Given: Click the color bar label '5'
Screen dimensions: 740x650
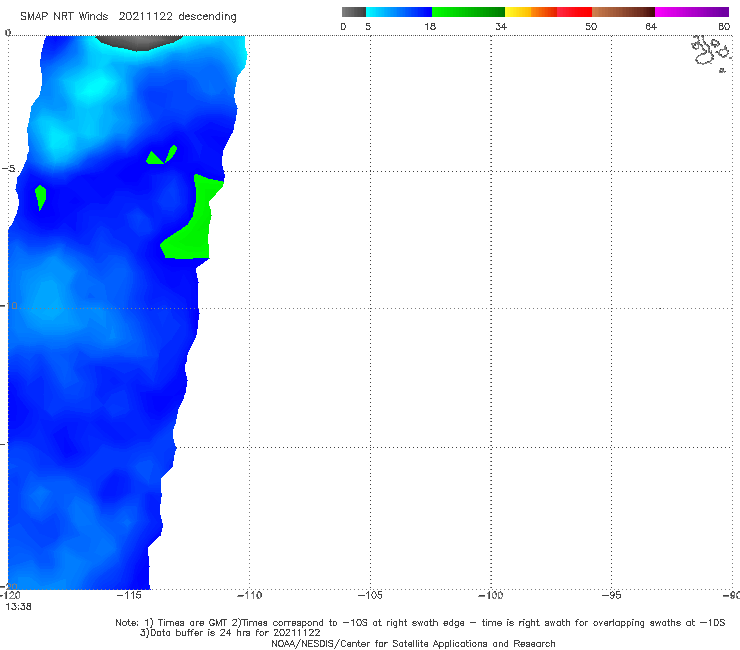Looking at the screenshot, I should pyautogui.click(x=368, y=27).
